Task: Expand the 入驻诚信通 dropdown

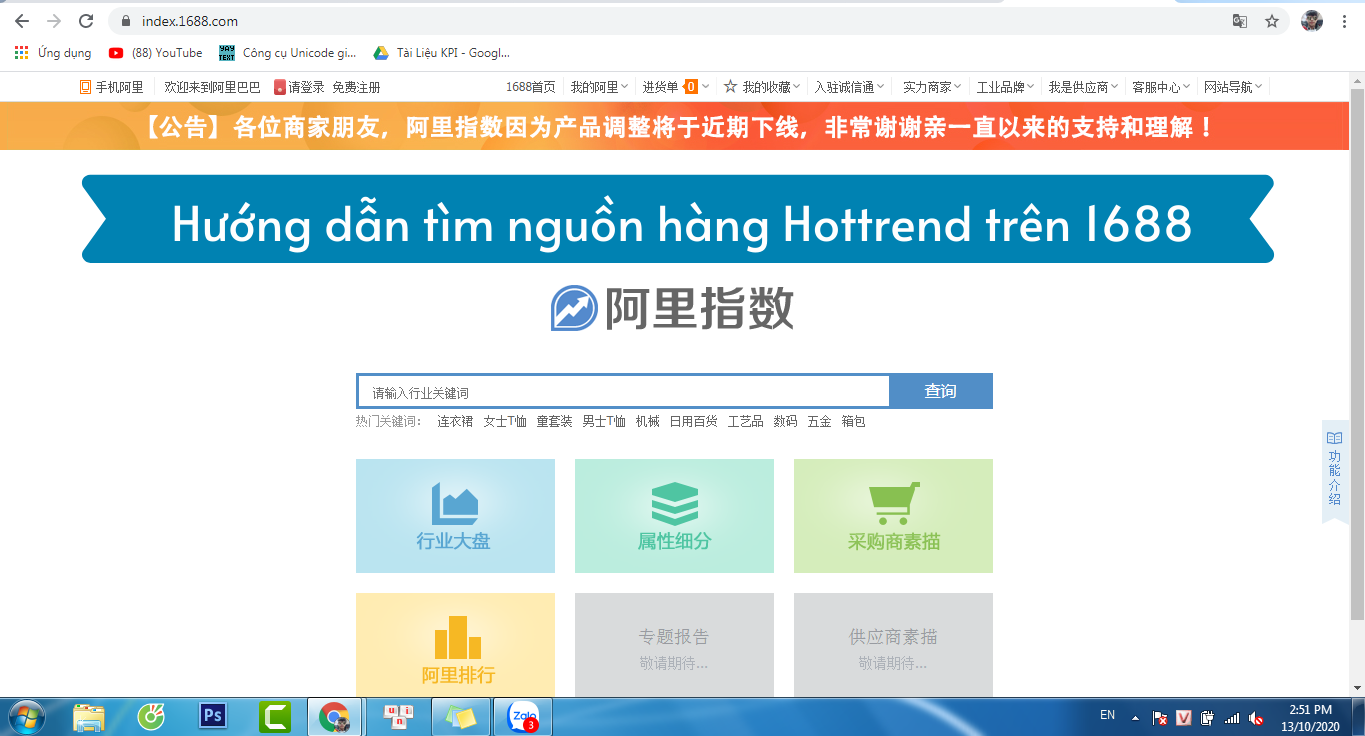Action: pos(849,87)
